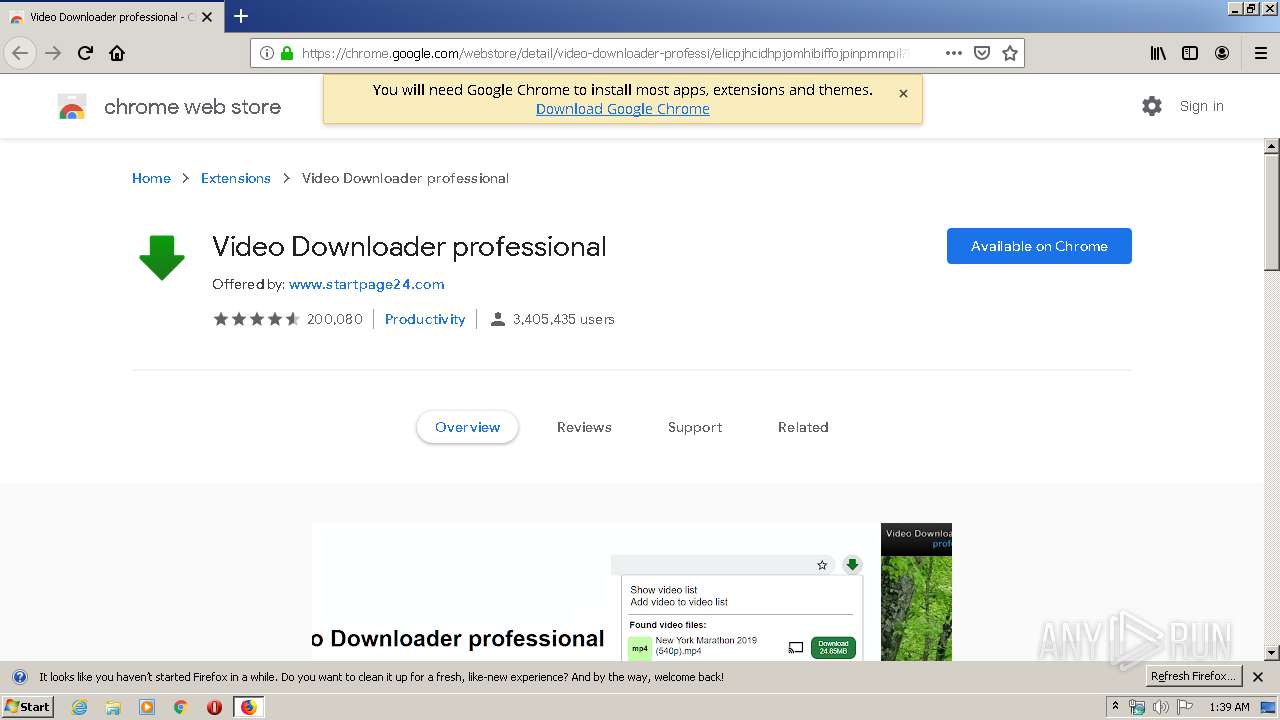Dismiss the Chrome install notice
Image resolution: width=1280 pixels, height=720 pixels.
(903, 93)
